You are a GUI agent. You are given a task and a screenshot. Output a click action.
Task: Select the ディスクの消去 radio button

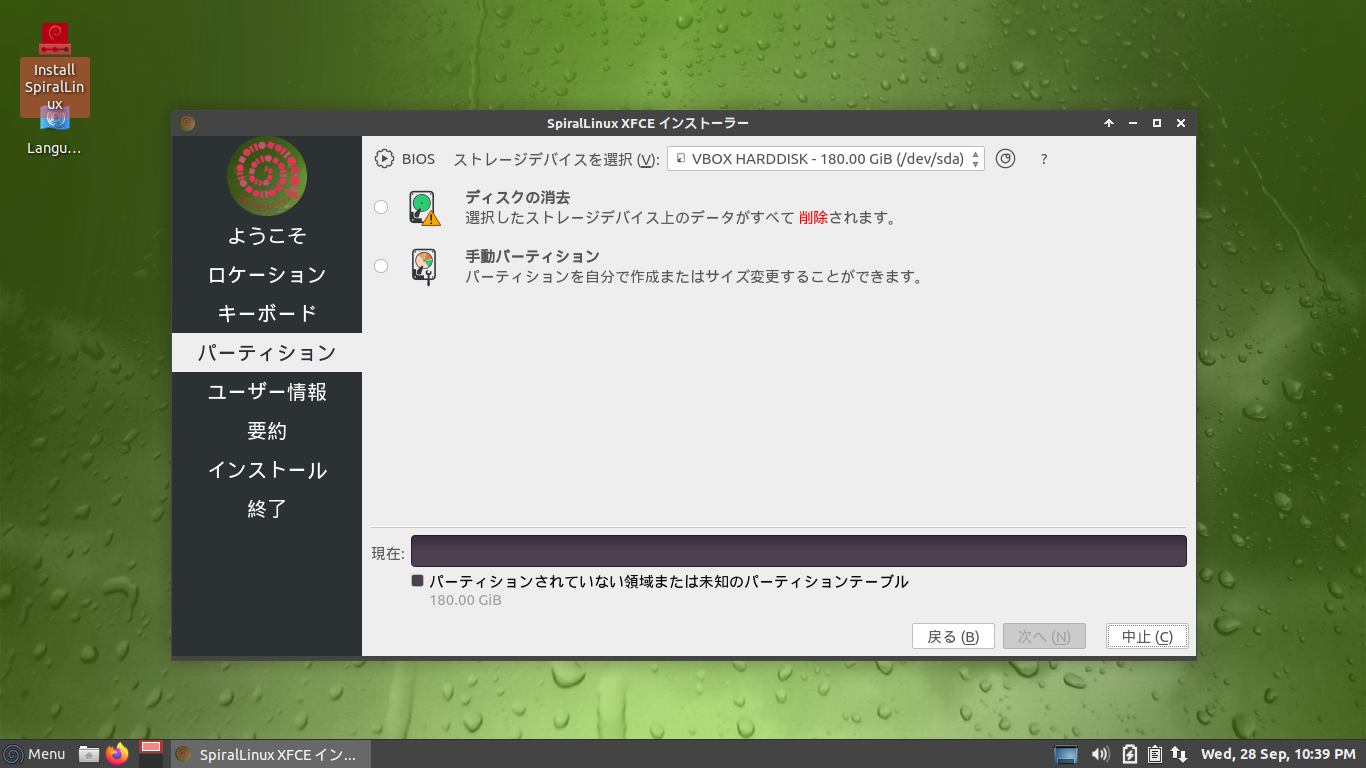tap(381, 207)
